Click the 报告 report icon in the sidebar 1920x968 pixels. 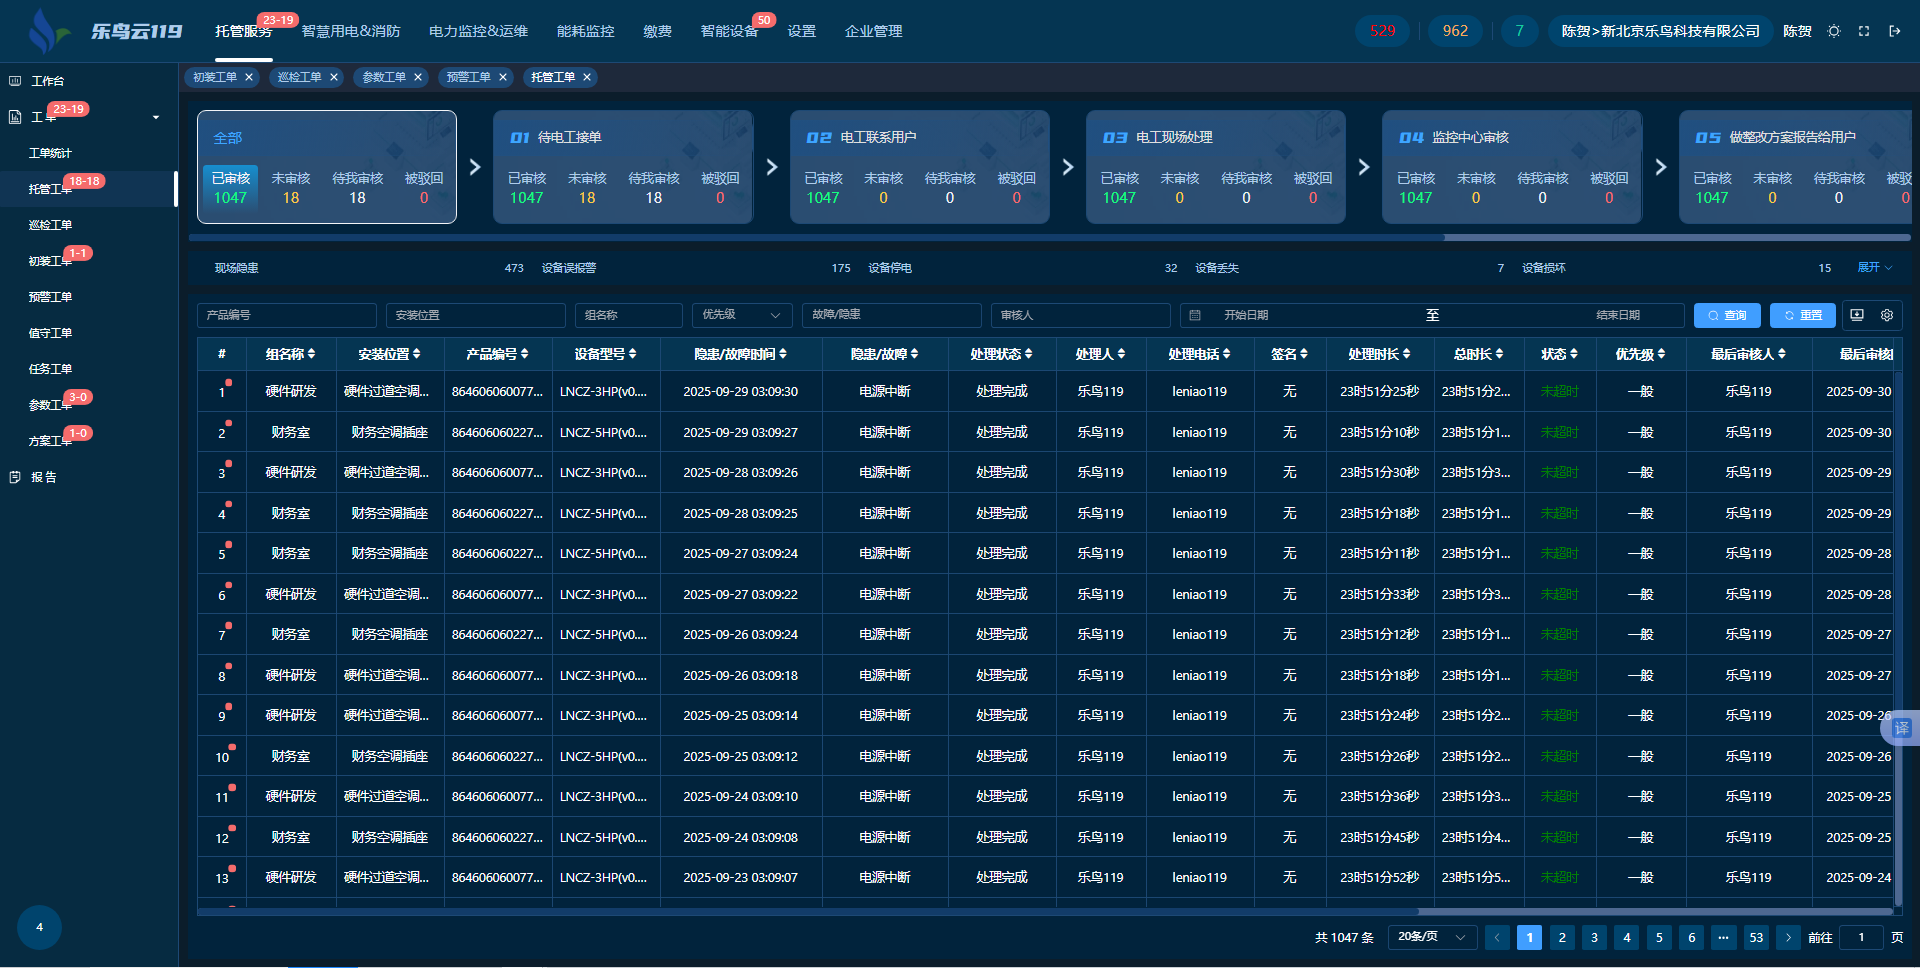(x=15, y=477)
